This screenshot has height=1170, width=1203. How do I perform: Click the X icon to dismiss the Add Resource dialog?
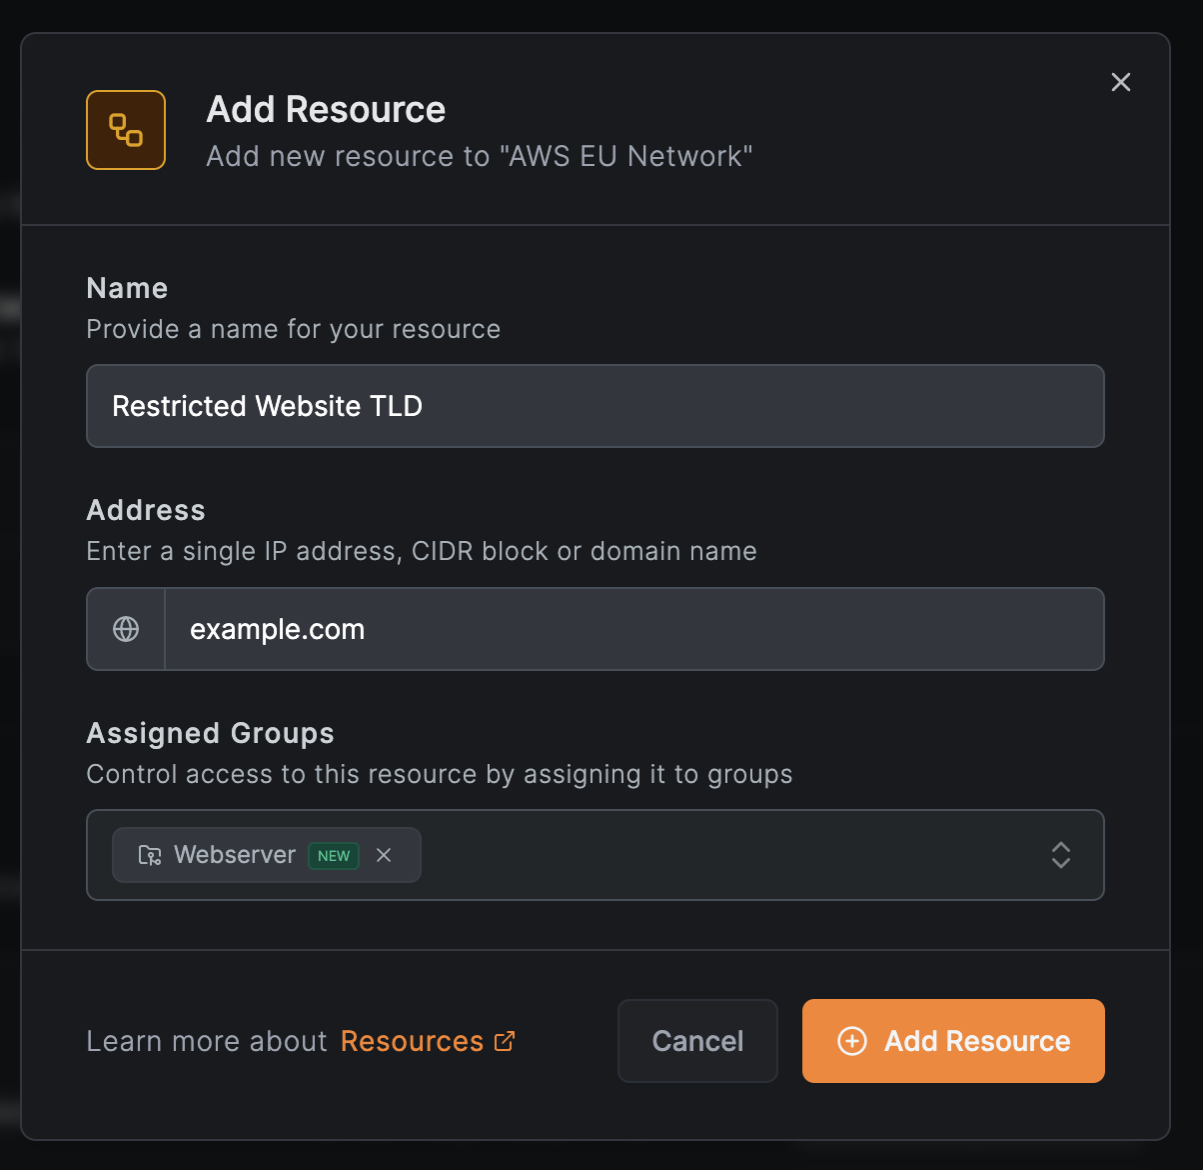[1120, 82]
